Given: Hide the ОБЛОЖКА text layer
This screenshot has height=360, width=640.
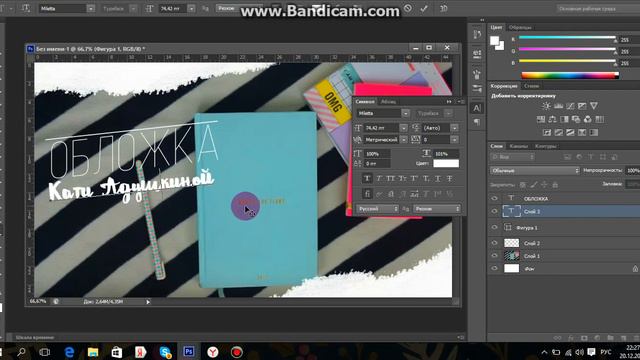Looking at the screenshot, I should click(494, 198).
